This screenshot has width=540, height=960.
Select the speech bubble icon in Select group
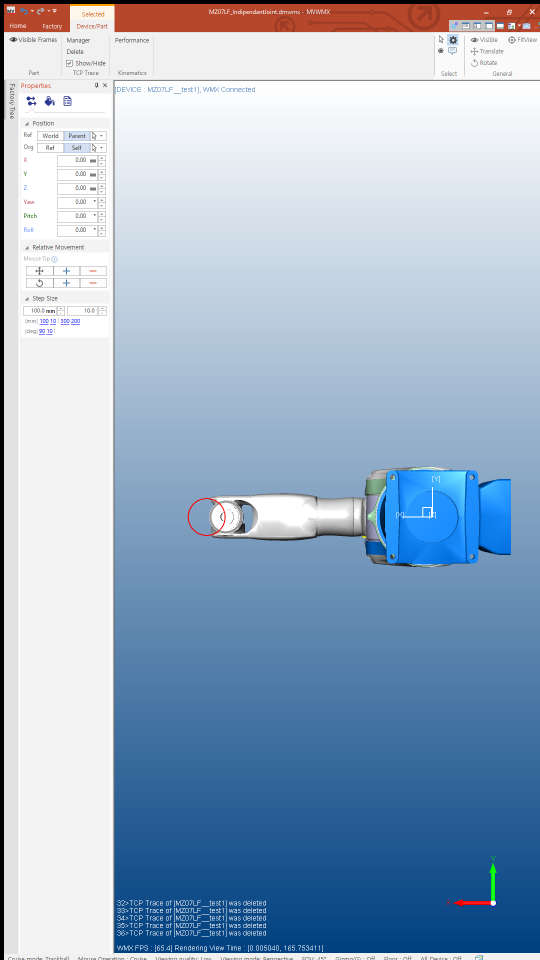(x=452, y=51)
